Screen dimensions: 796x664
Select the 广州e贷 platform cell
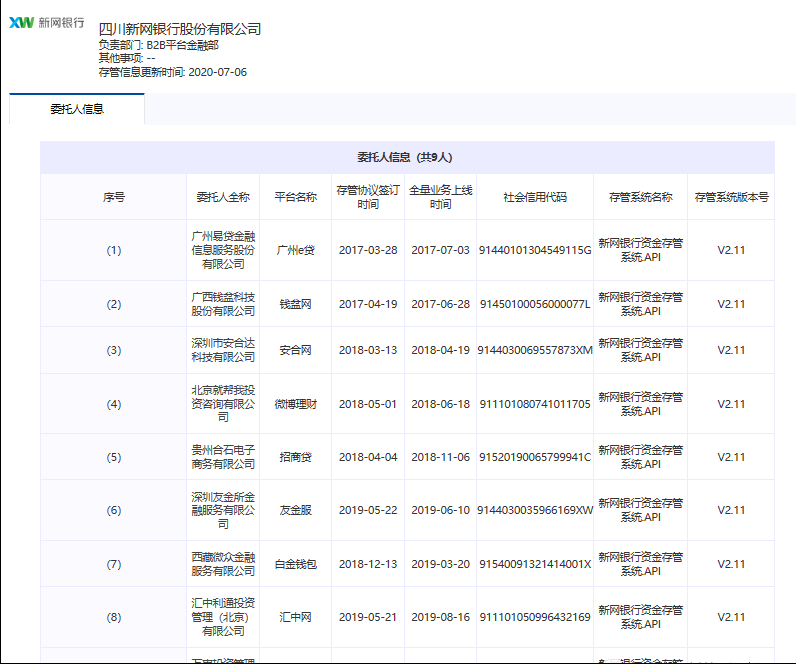coord(295,250)
